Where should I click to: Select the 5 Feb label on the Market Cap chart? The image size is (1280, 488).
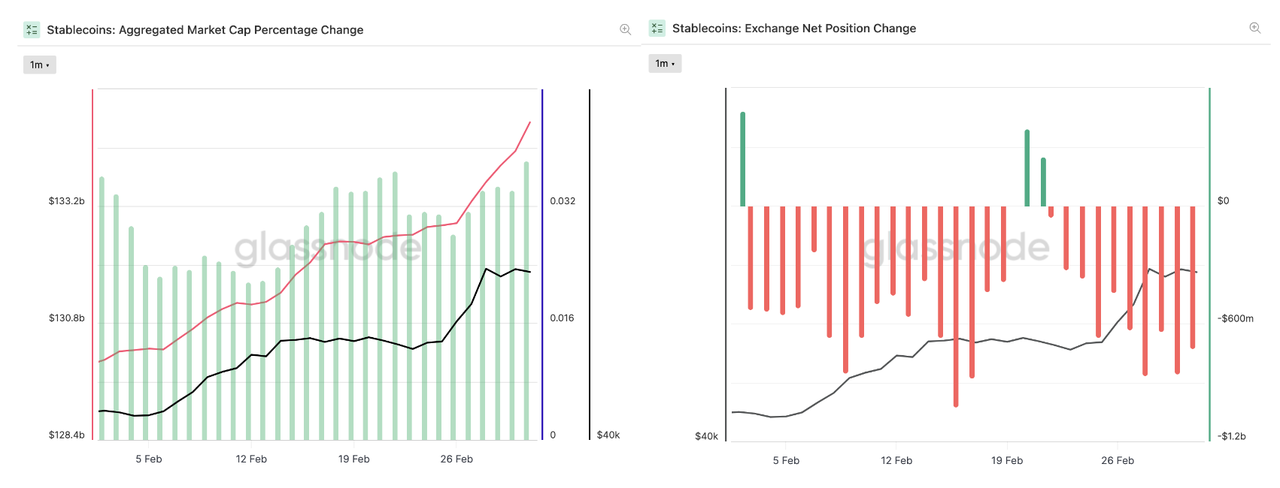coord(148,460)
